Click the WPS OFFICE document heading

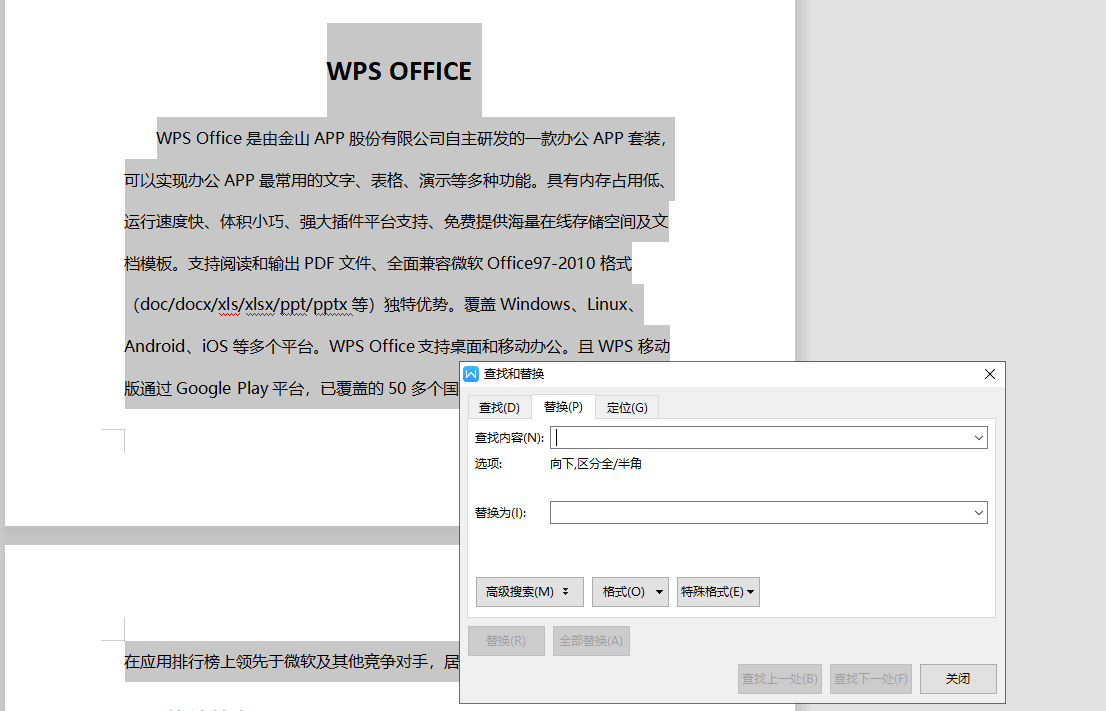(x=399, y=71)
